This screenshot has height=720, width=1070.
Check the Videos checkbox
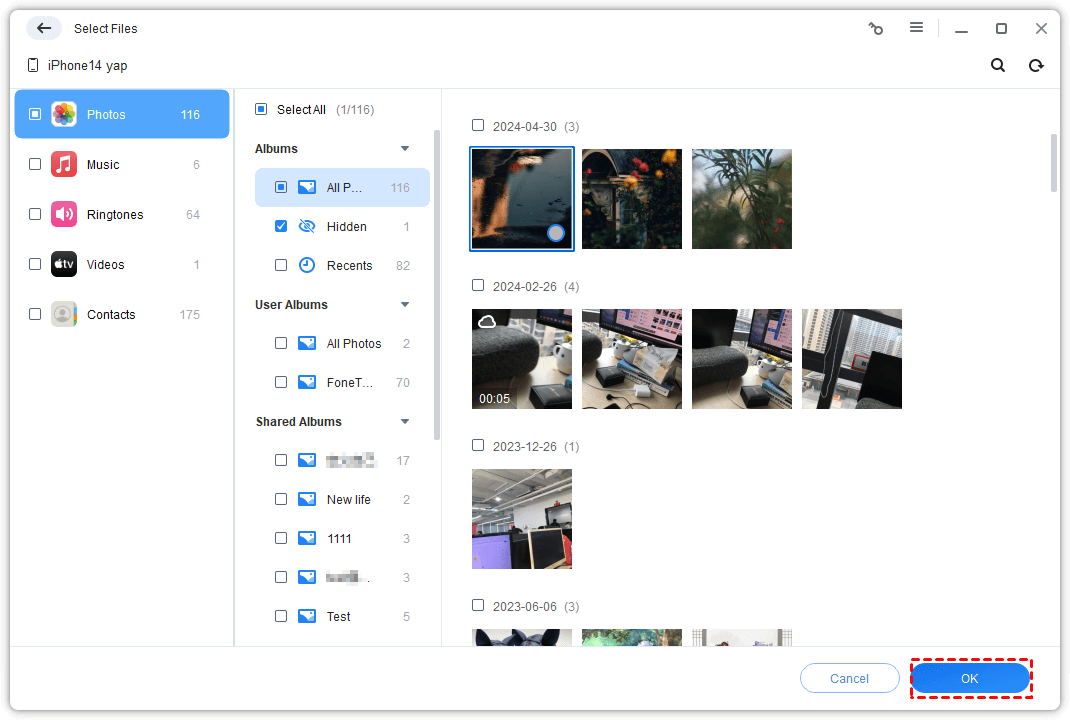tap(35, 264)
